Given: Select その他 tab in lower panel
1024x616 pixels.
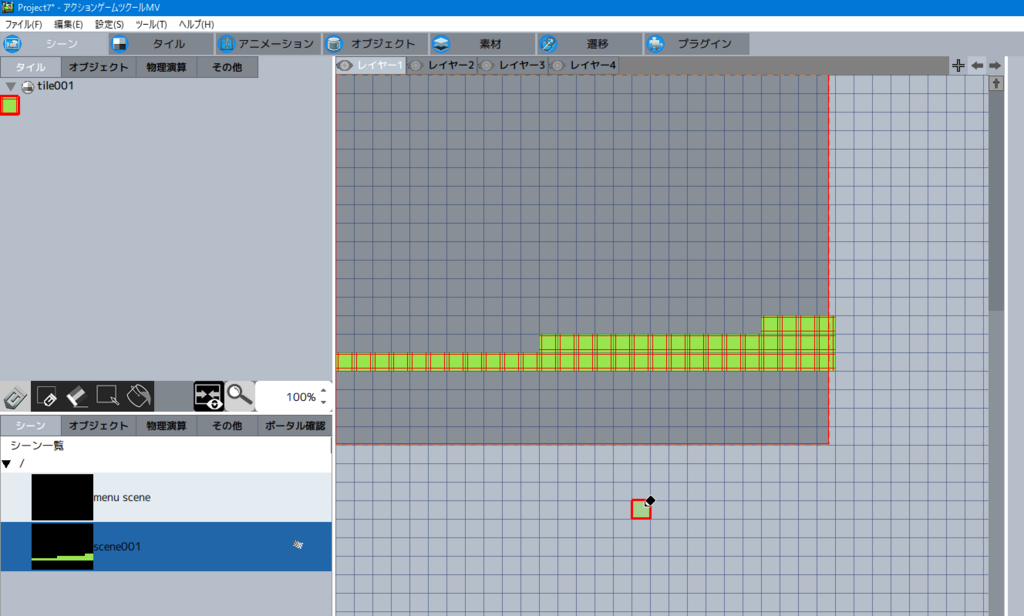Looking at the screenshot, I should [x=227, y=426].
